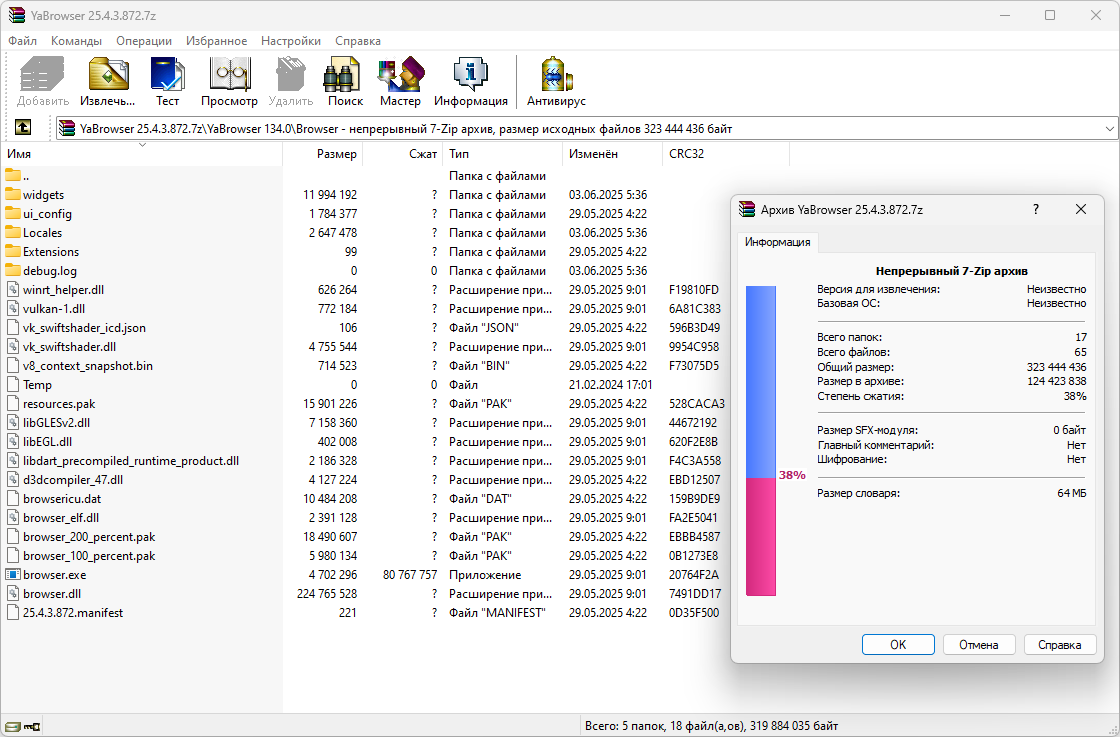Click the Extract To toolbar icon
The width and height of the screenshot is (1120, 737).
click(107, 81)
